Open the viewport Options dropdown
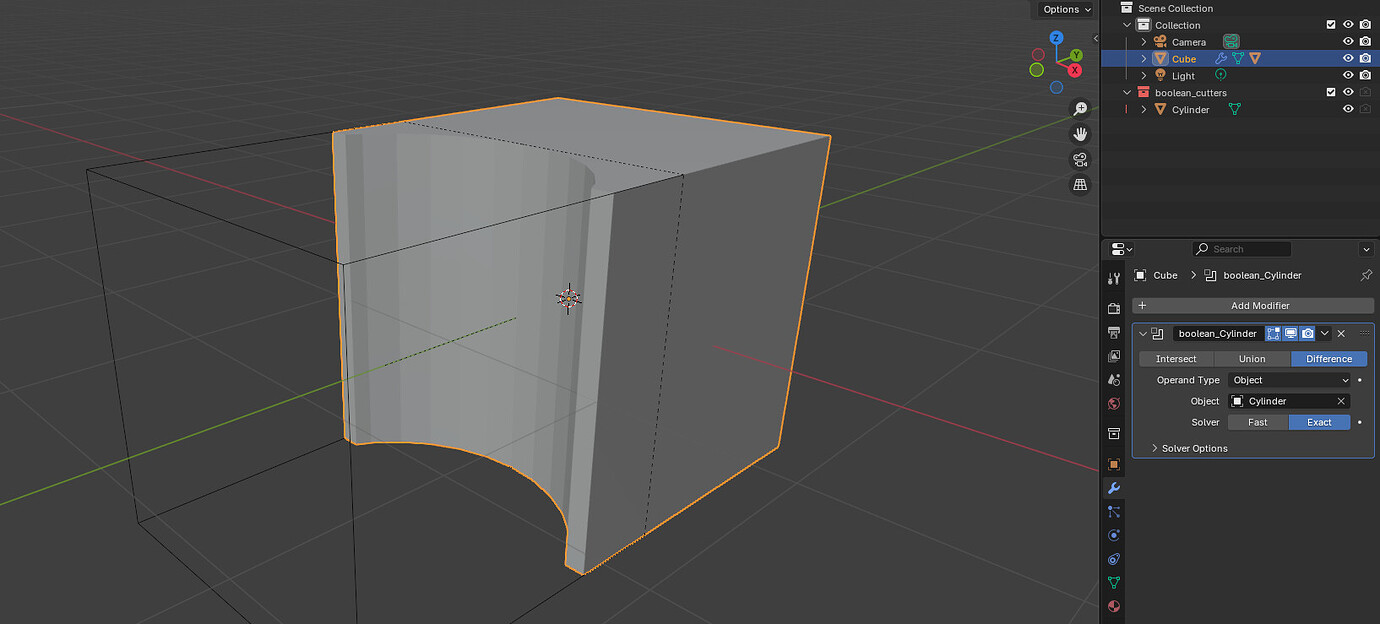This screenshot has height=624, width=1380. coord(1066,9)
